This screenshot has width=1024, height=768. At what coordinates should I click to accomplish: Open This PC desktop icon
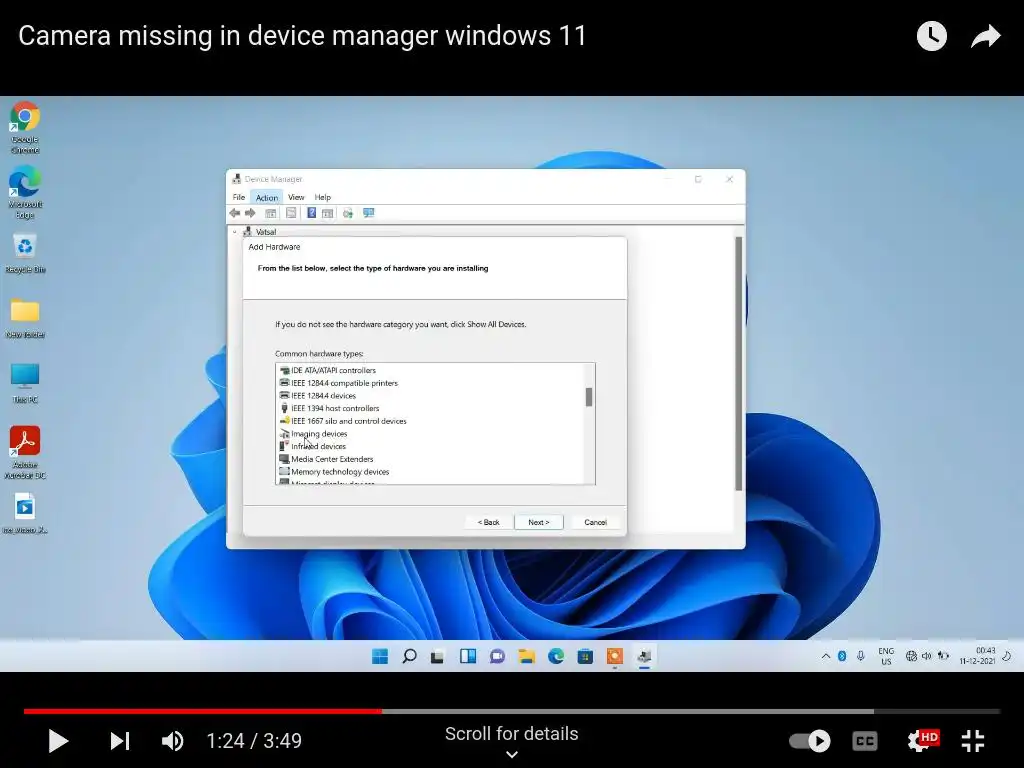(x=25, y=383)
